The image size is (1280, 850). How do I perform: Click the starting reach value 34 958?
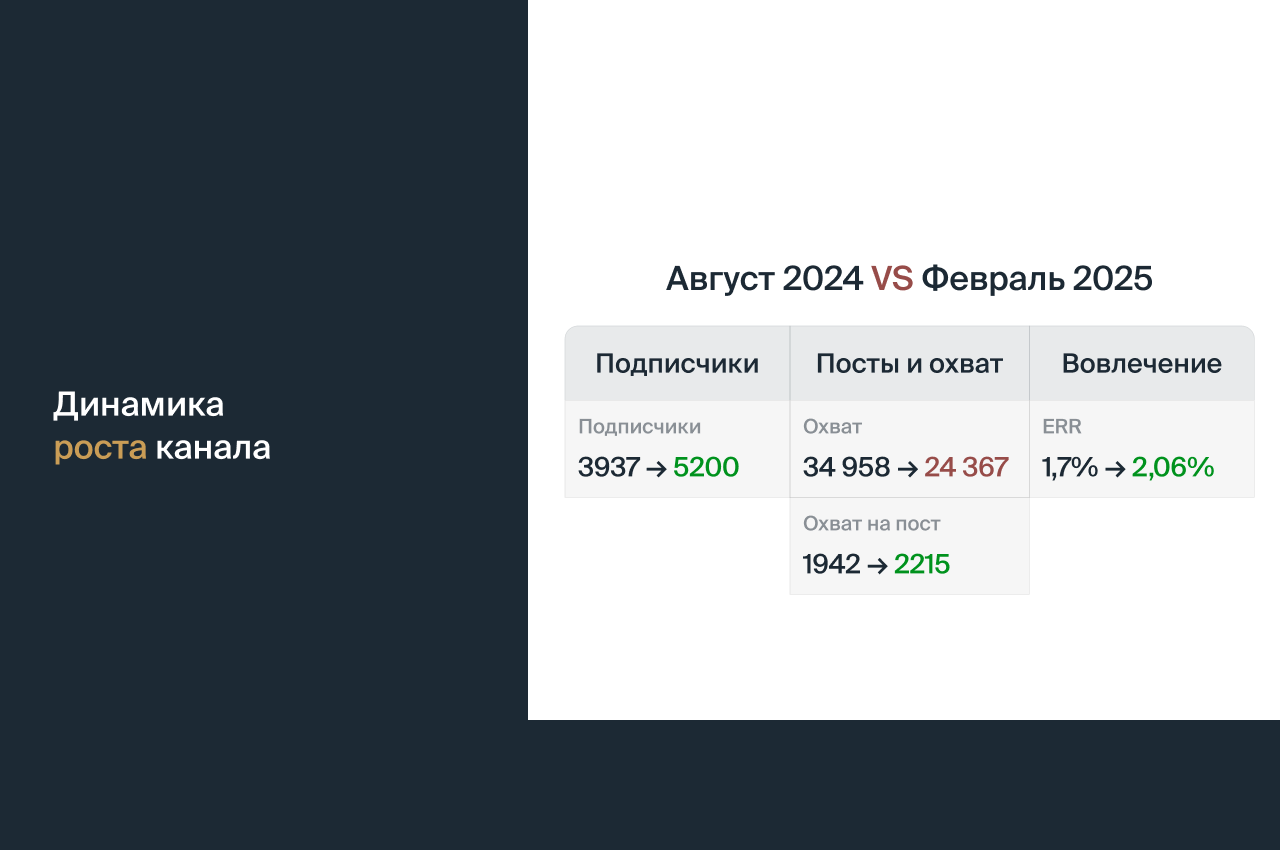846,467
